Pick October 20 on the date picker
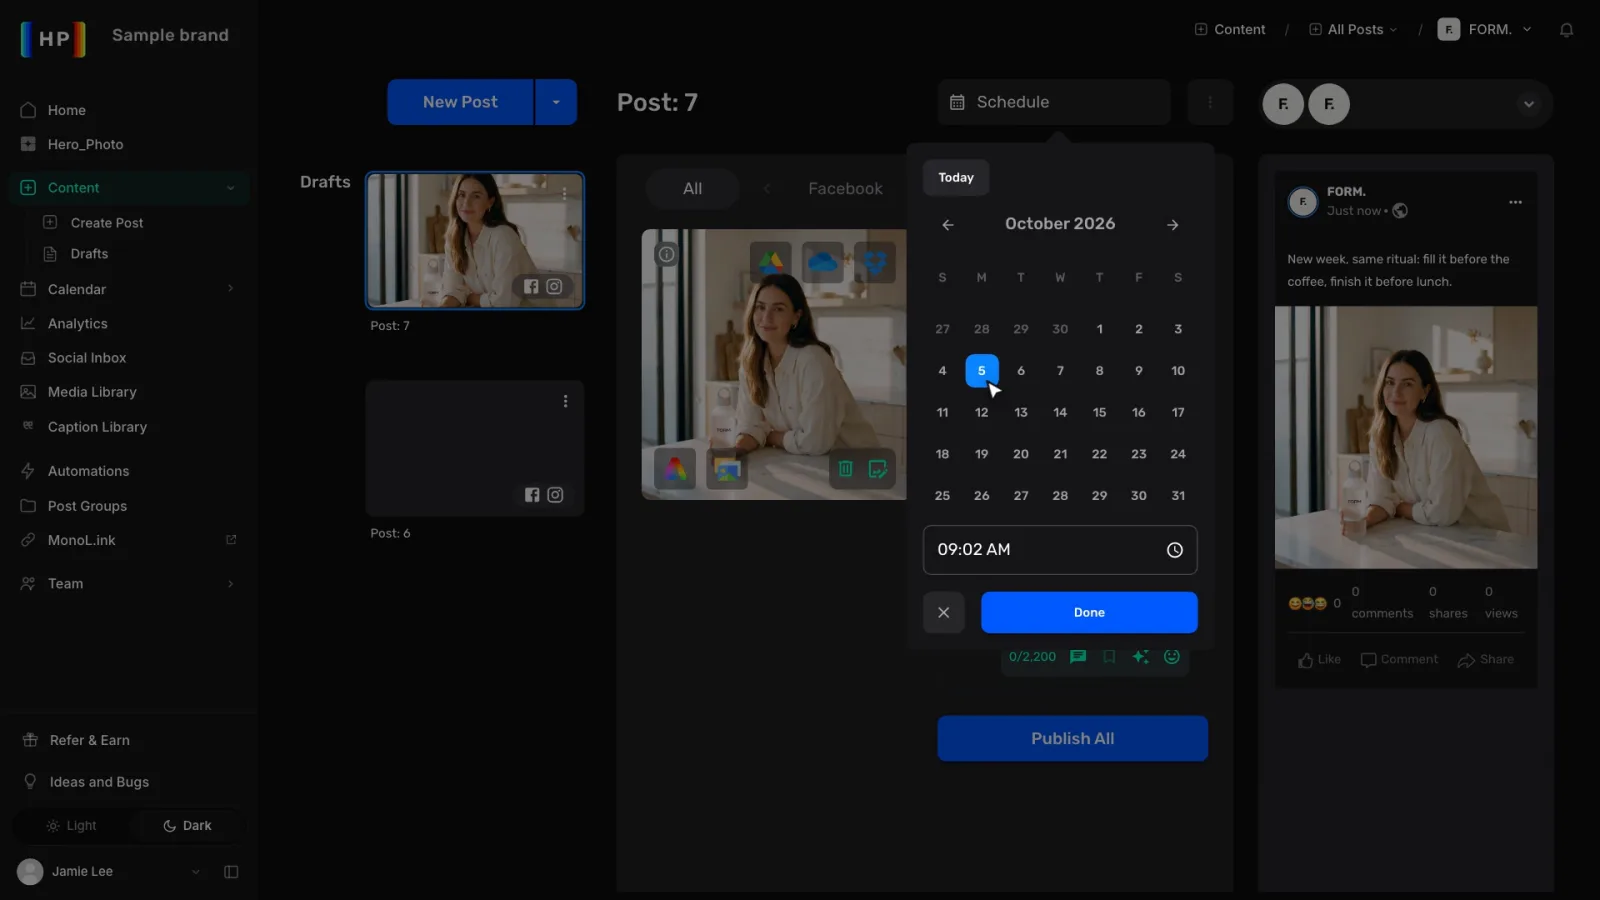Screen dimensions: 1600x900 [x=1020, y=454]
